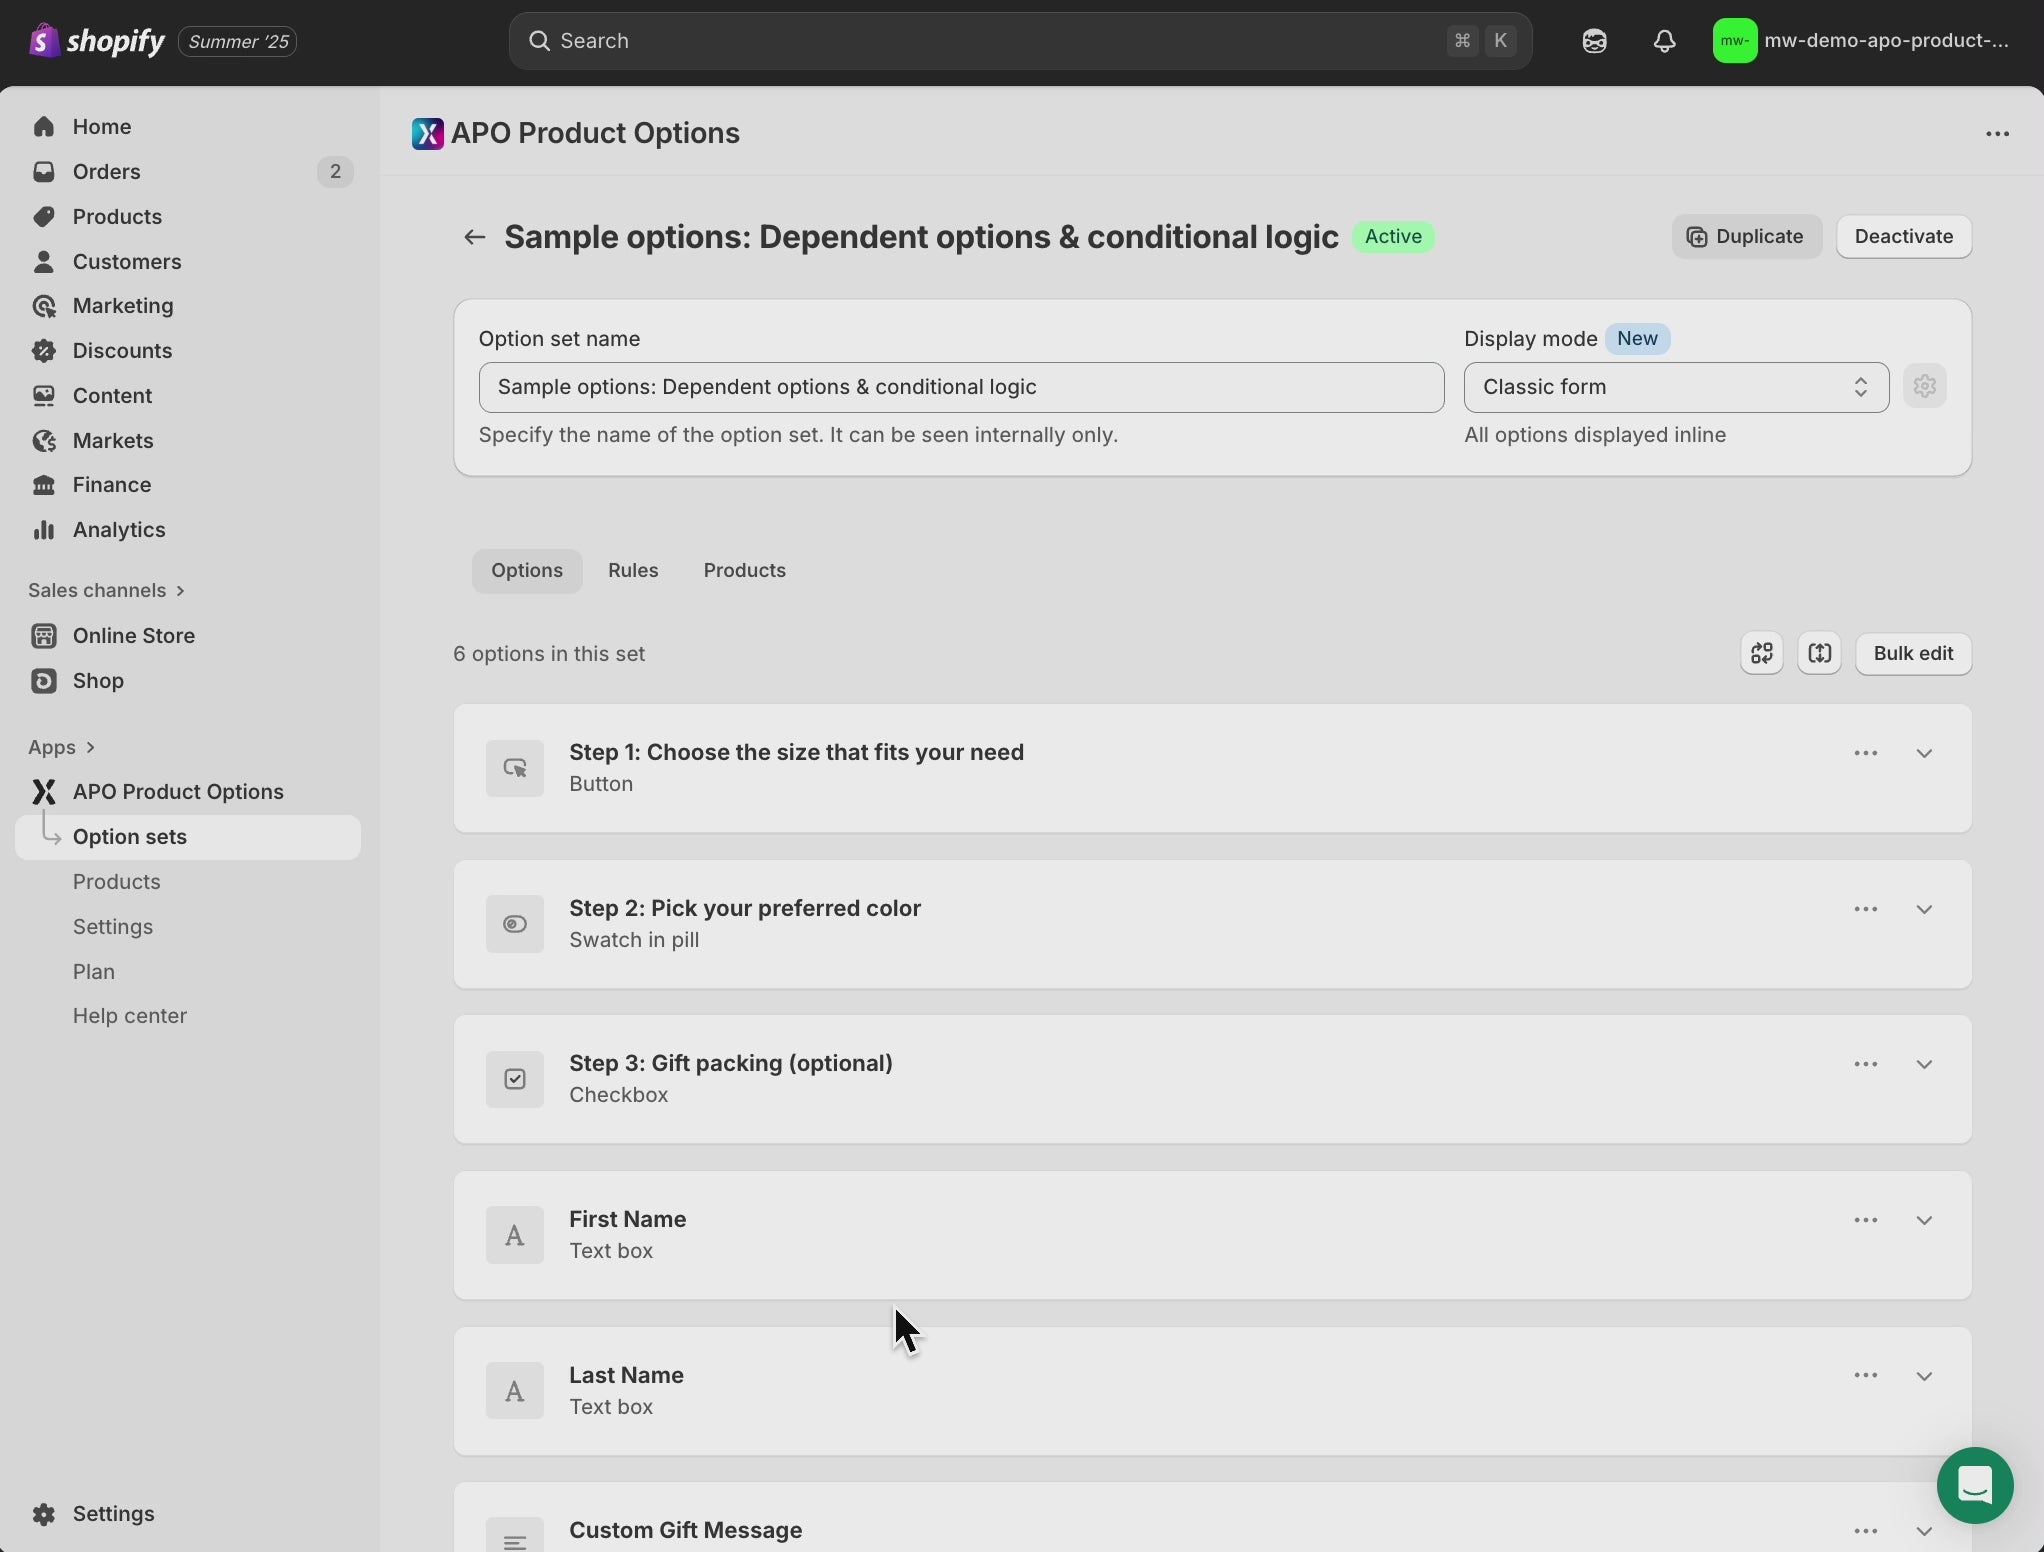This screenshot has height=1552, width=2044.
Task: Click the Shopify Sidekick assistant icon
Action: click(x=1594, y=41)
